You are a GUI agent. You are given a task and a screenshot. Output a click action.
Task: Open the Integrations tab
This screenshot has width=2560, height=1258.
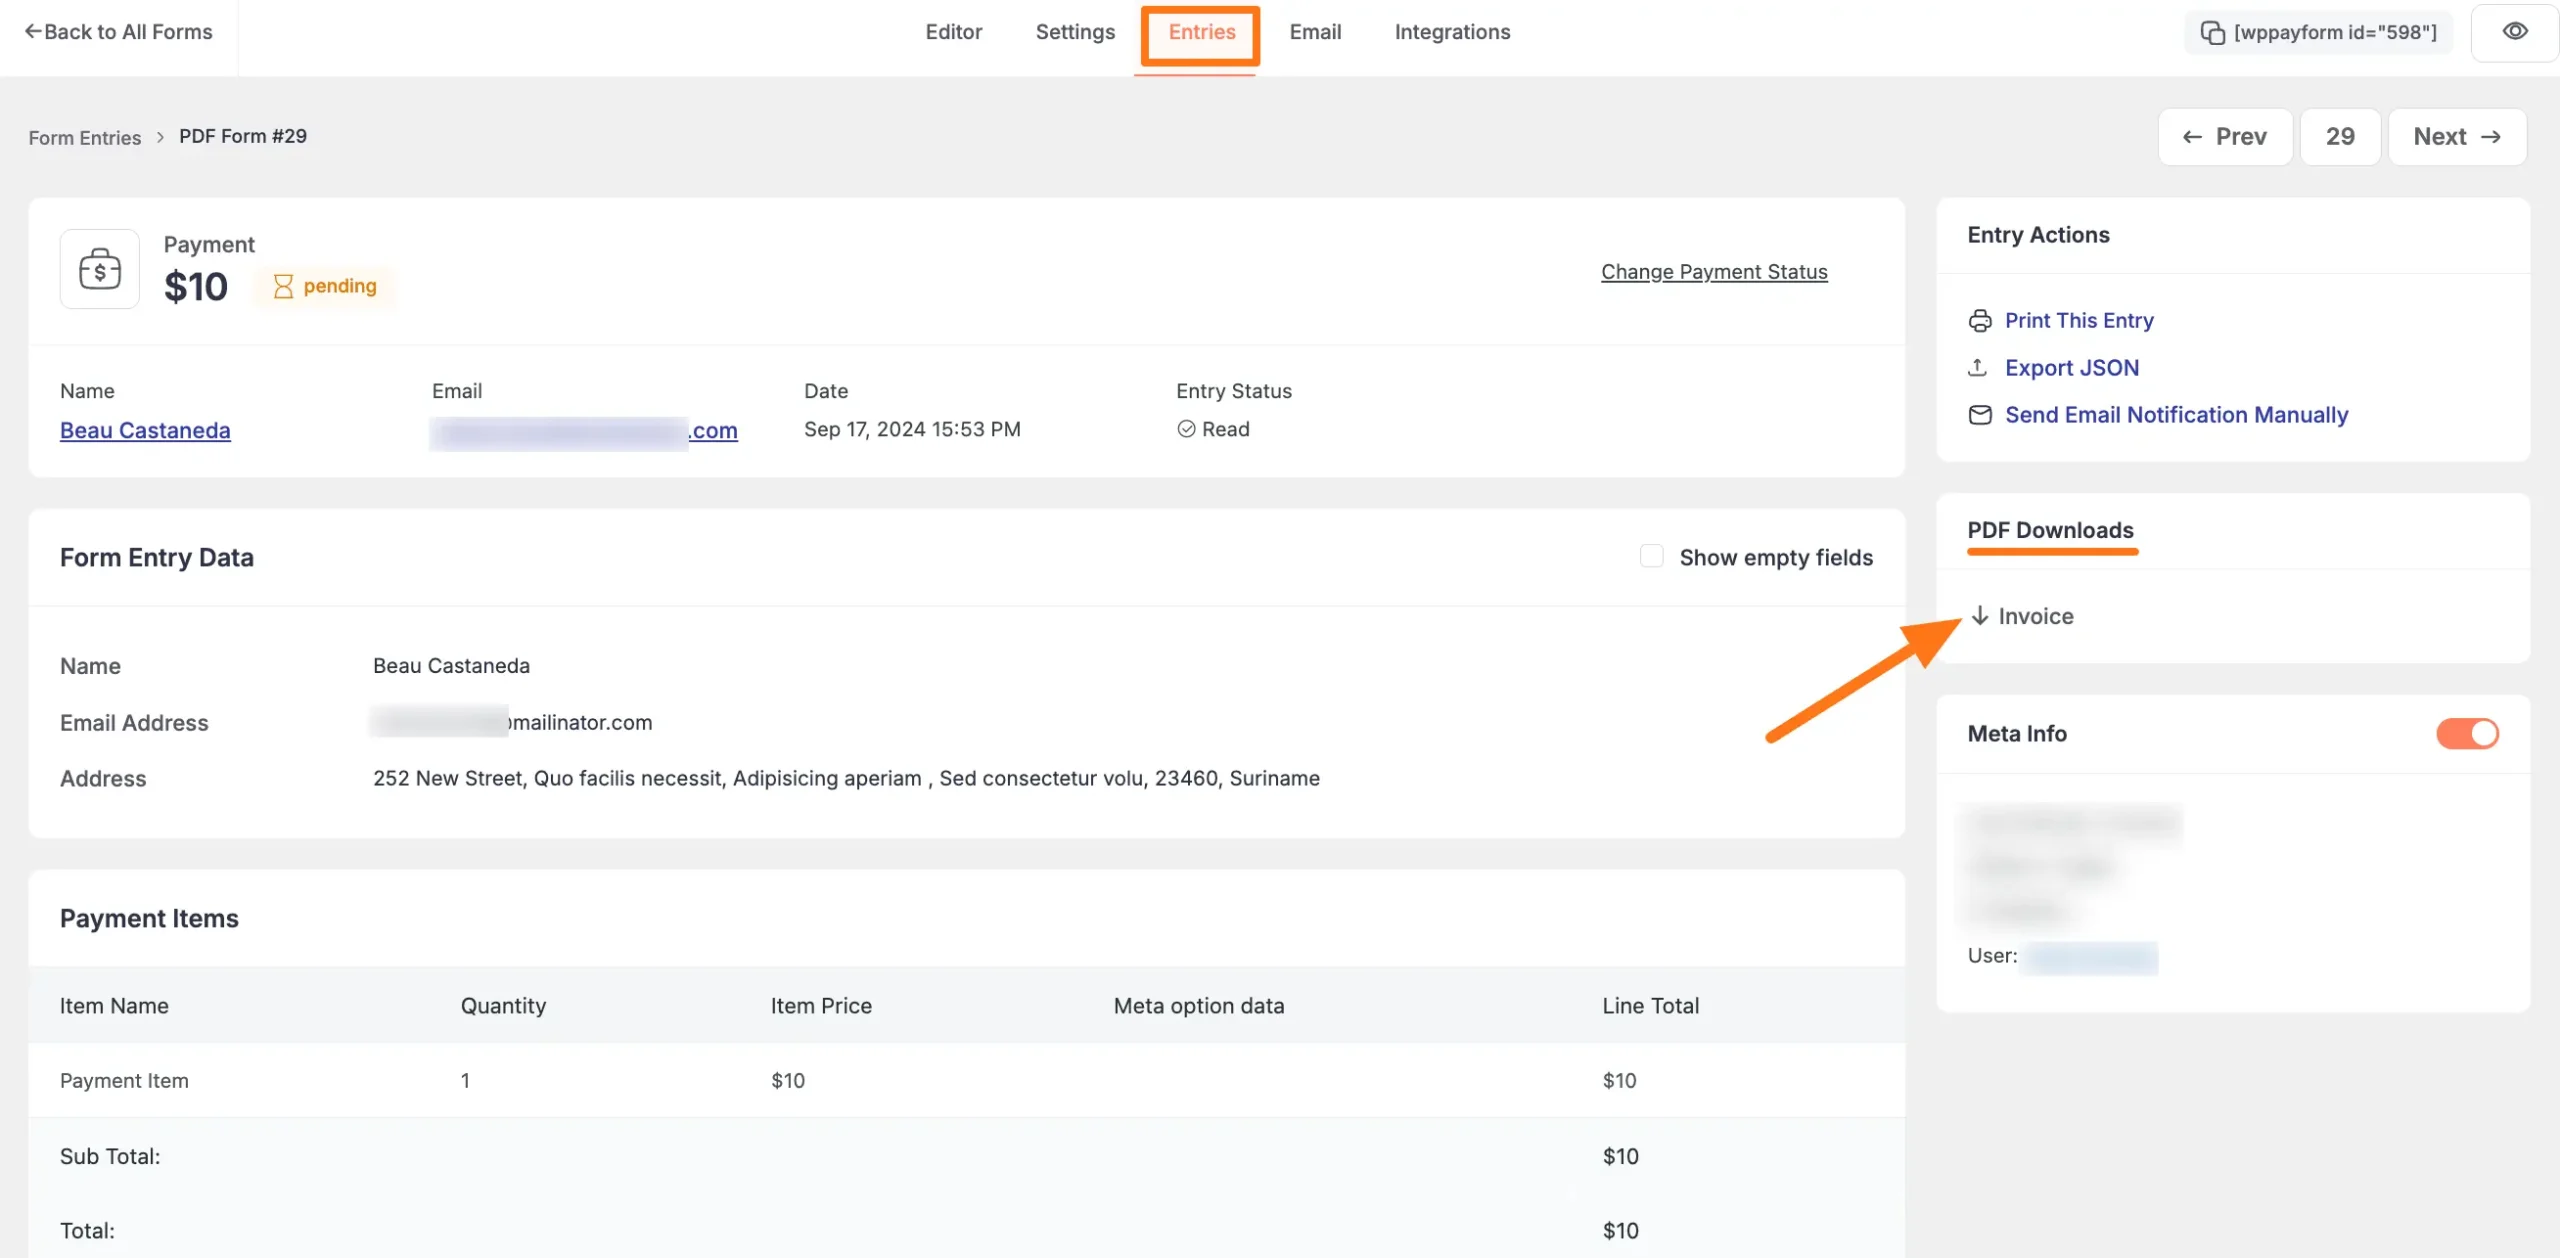point(1451,32)
